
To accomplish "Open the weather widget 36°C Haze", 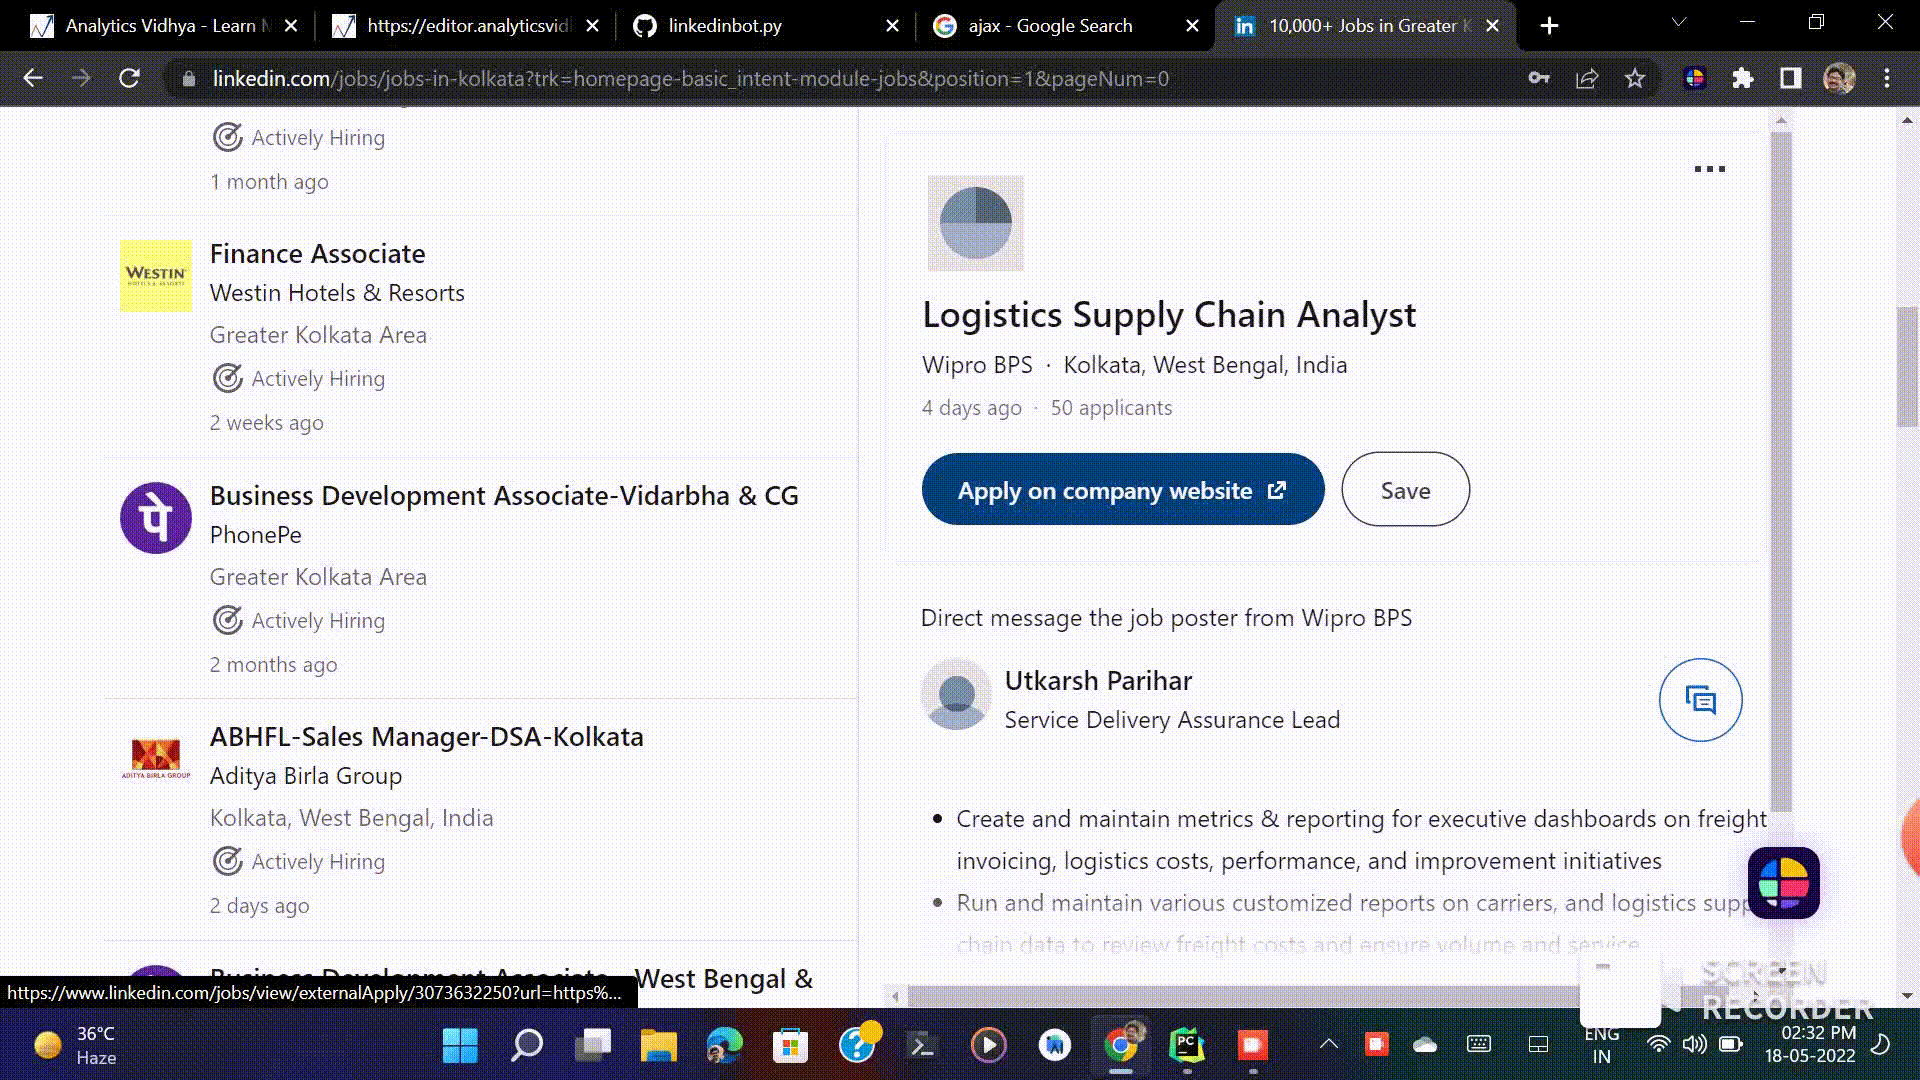I will pyautogui.click(x=76, y=1045).
